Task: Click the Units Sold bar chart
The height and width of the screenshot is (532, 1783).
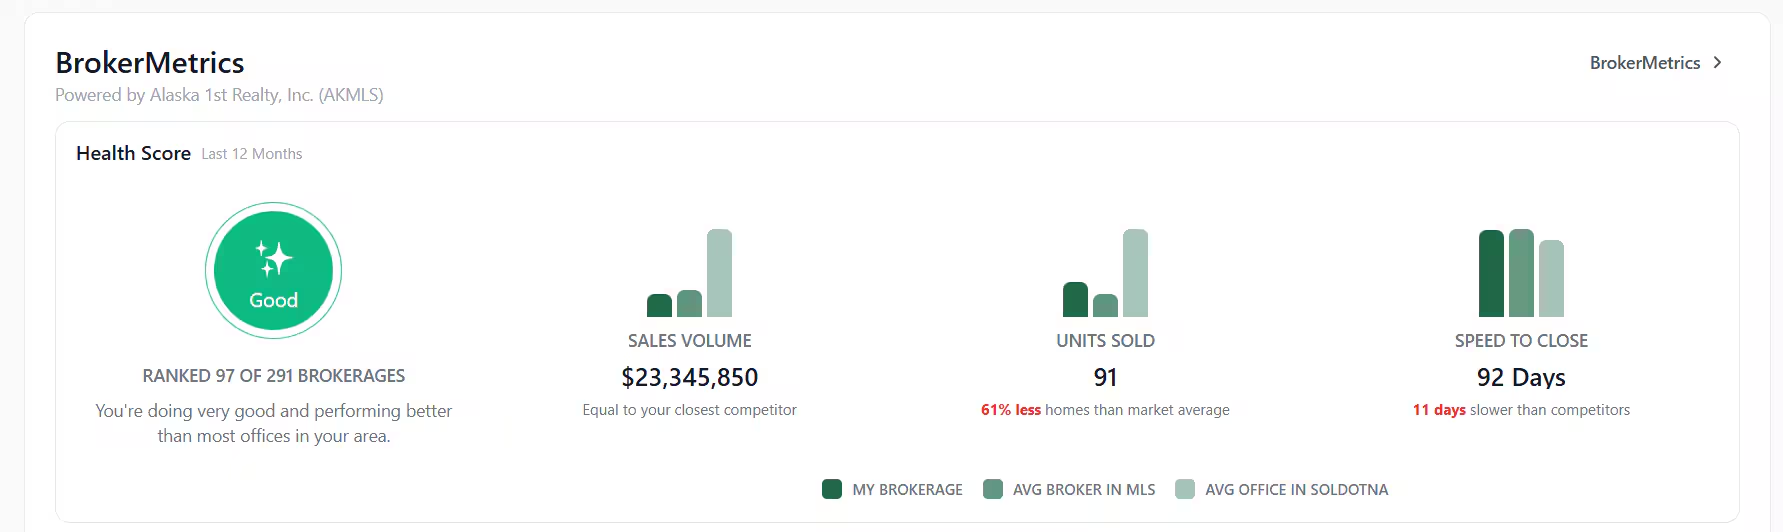Action: 1105,274
